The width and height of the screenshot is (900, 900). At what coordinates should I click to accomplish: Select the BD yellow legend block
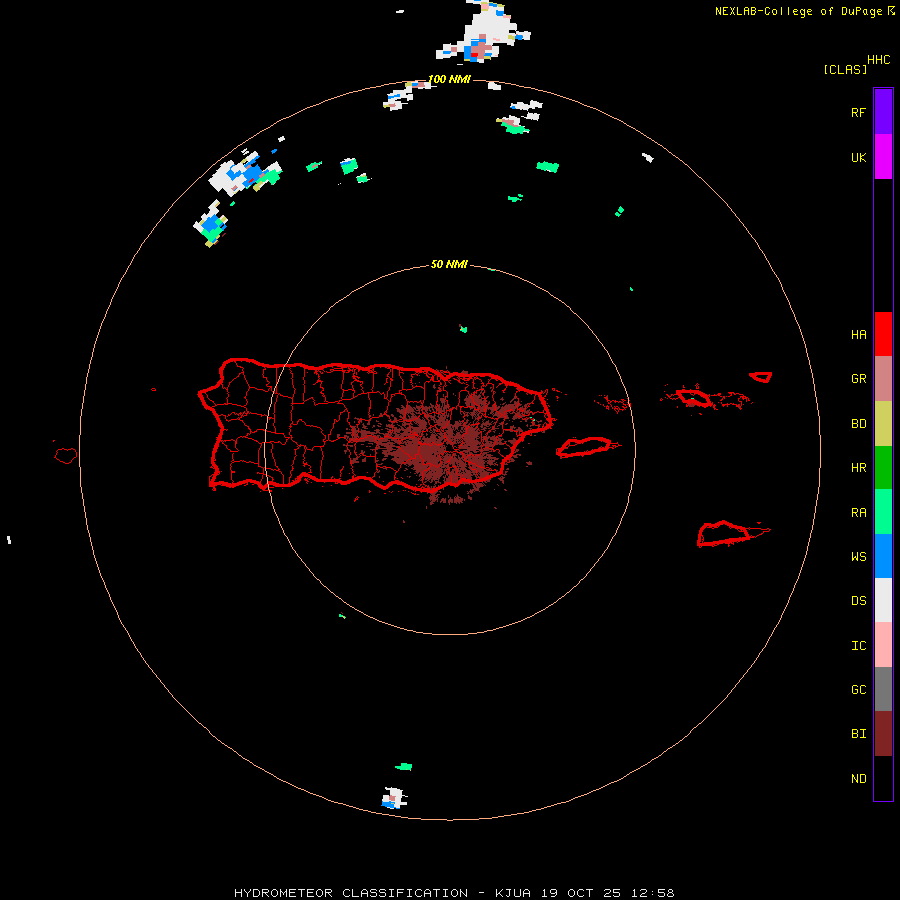point(883,423)
